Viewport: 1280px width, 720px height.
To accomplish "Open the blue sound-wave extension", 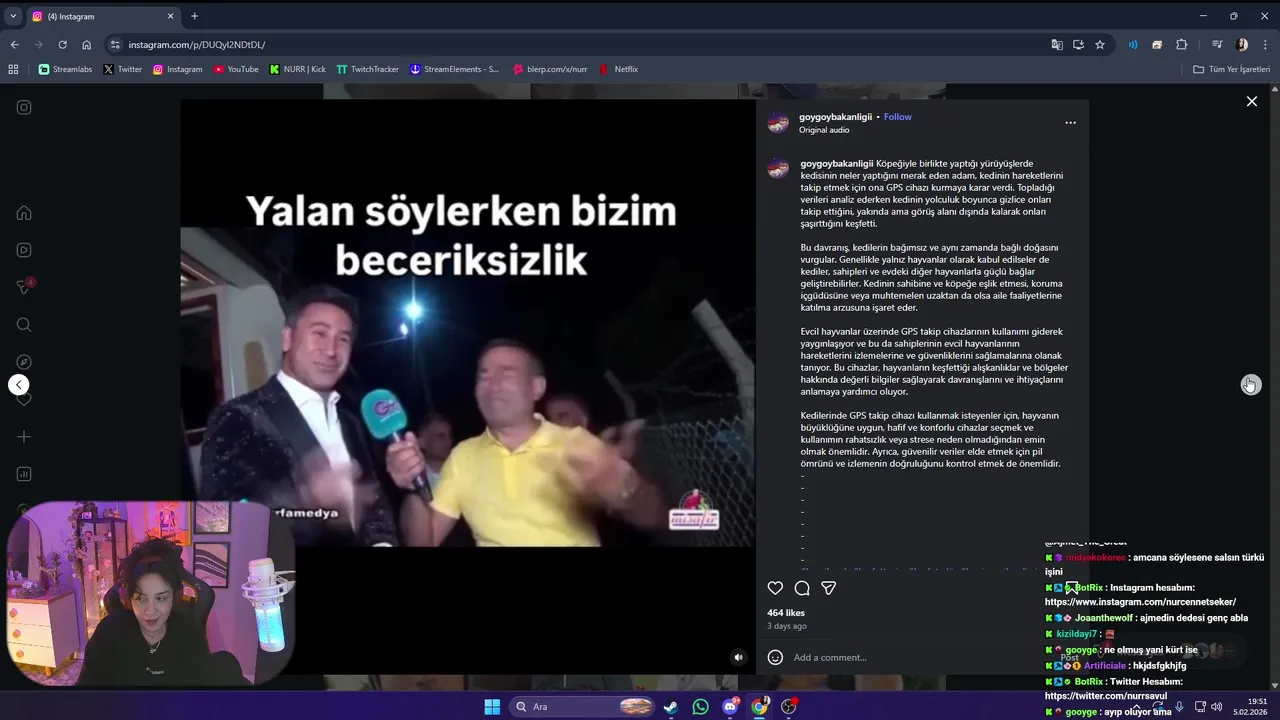I will (x=1133, y=44).
